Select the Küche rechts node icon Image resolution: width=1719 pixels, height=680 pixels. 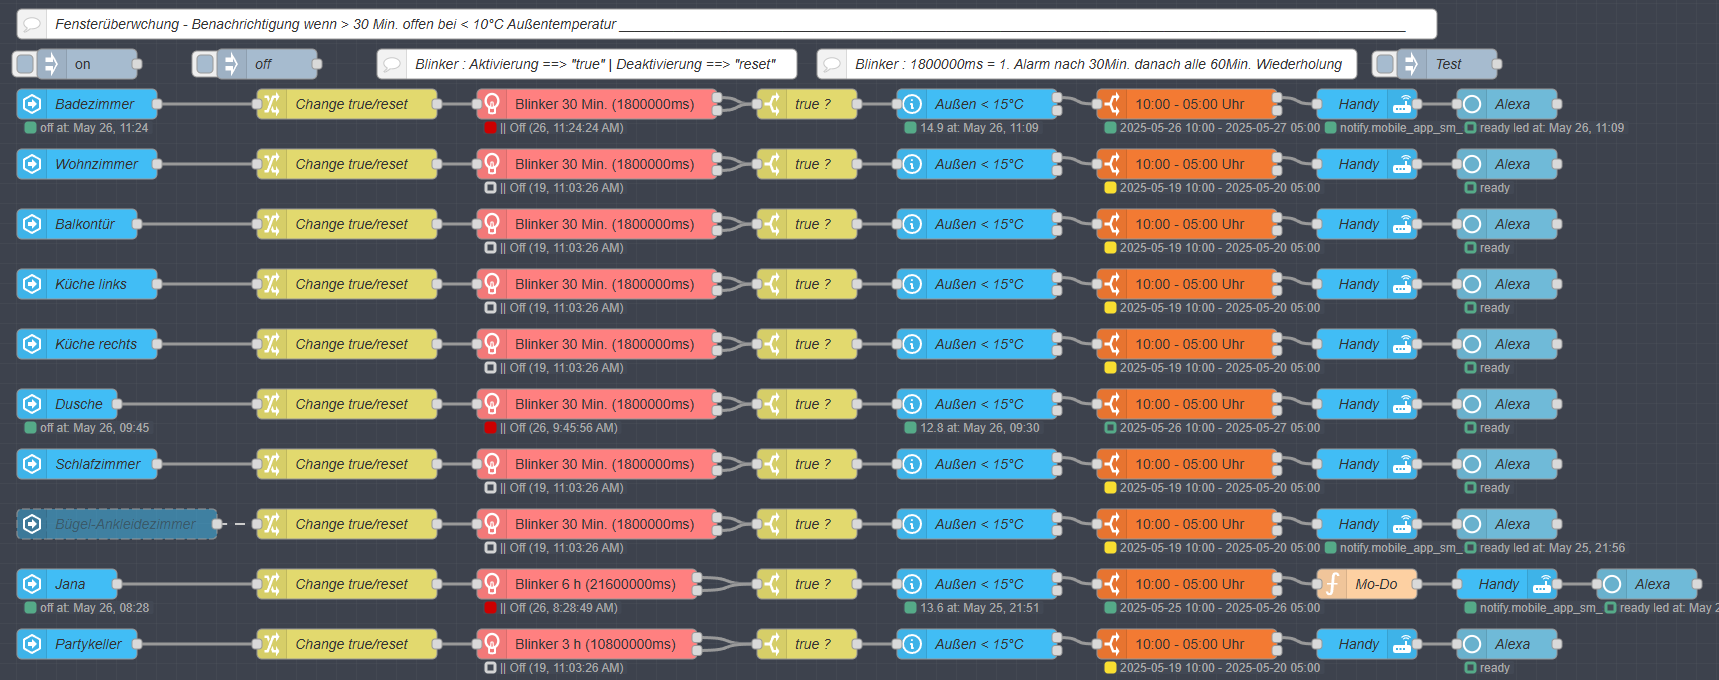tap(32, 344)
